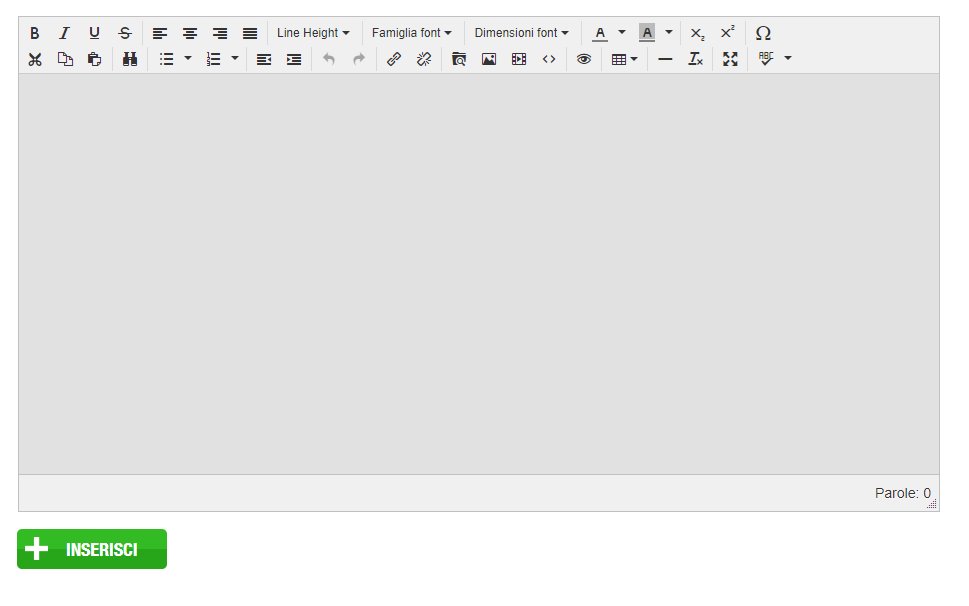
Task: Open the Dimensioni font dropdown
Action: click(522, 33)
